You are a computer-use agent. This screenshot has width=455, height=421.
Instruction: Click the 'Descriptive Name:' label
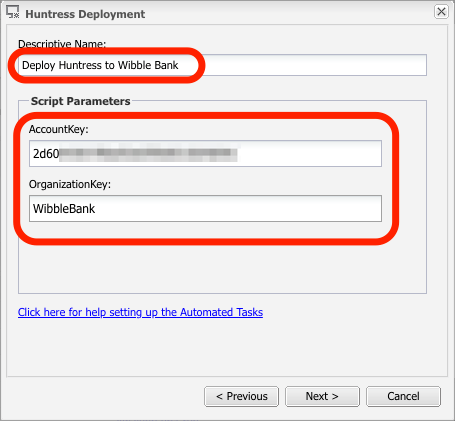click(62, 44)
